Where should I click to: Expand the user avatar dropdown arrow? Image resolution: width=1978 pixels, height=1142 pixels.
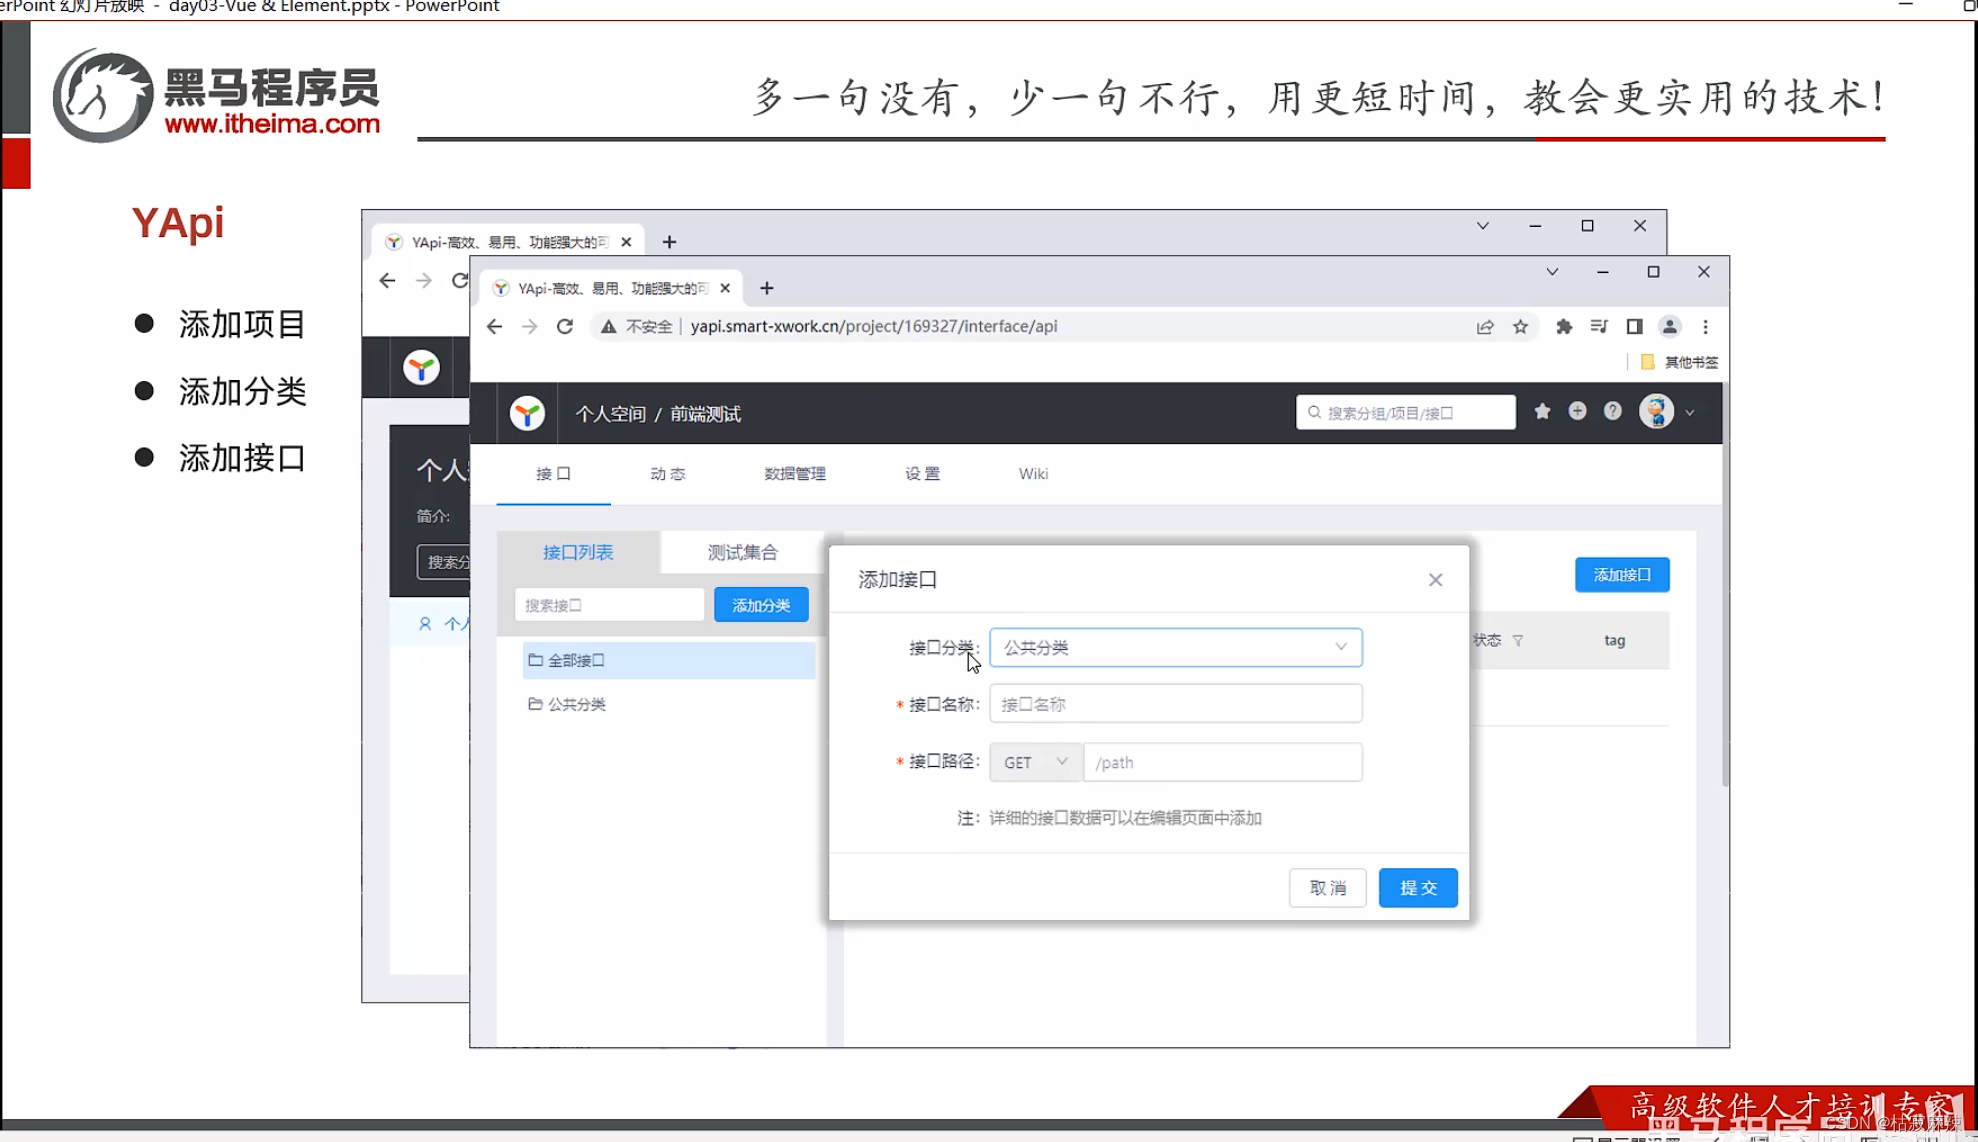(1690, 411)
